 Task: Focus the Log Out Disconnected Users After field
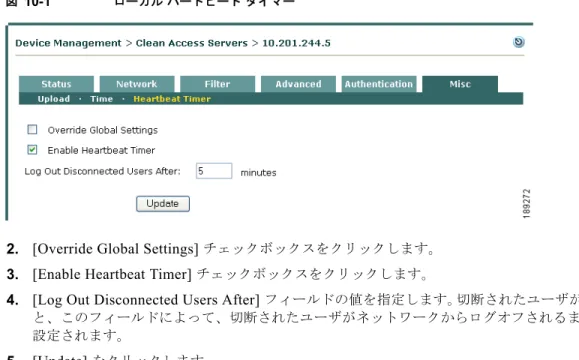(214, 171)
